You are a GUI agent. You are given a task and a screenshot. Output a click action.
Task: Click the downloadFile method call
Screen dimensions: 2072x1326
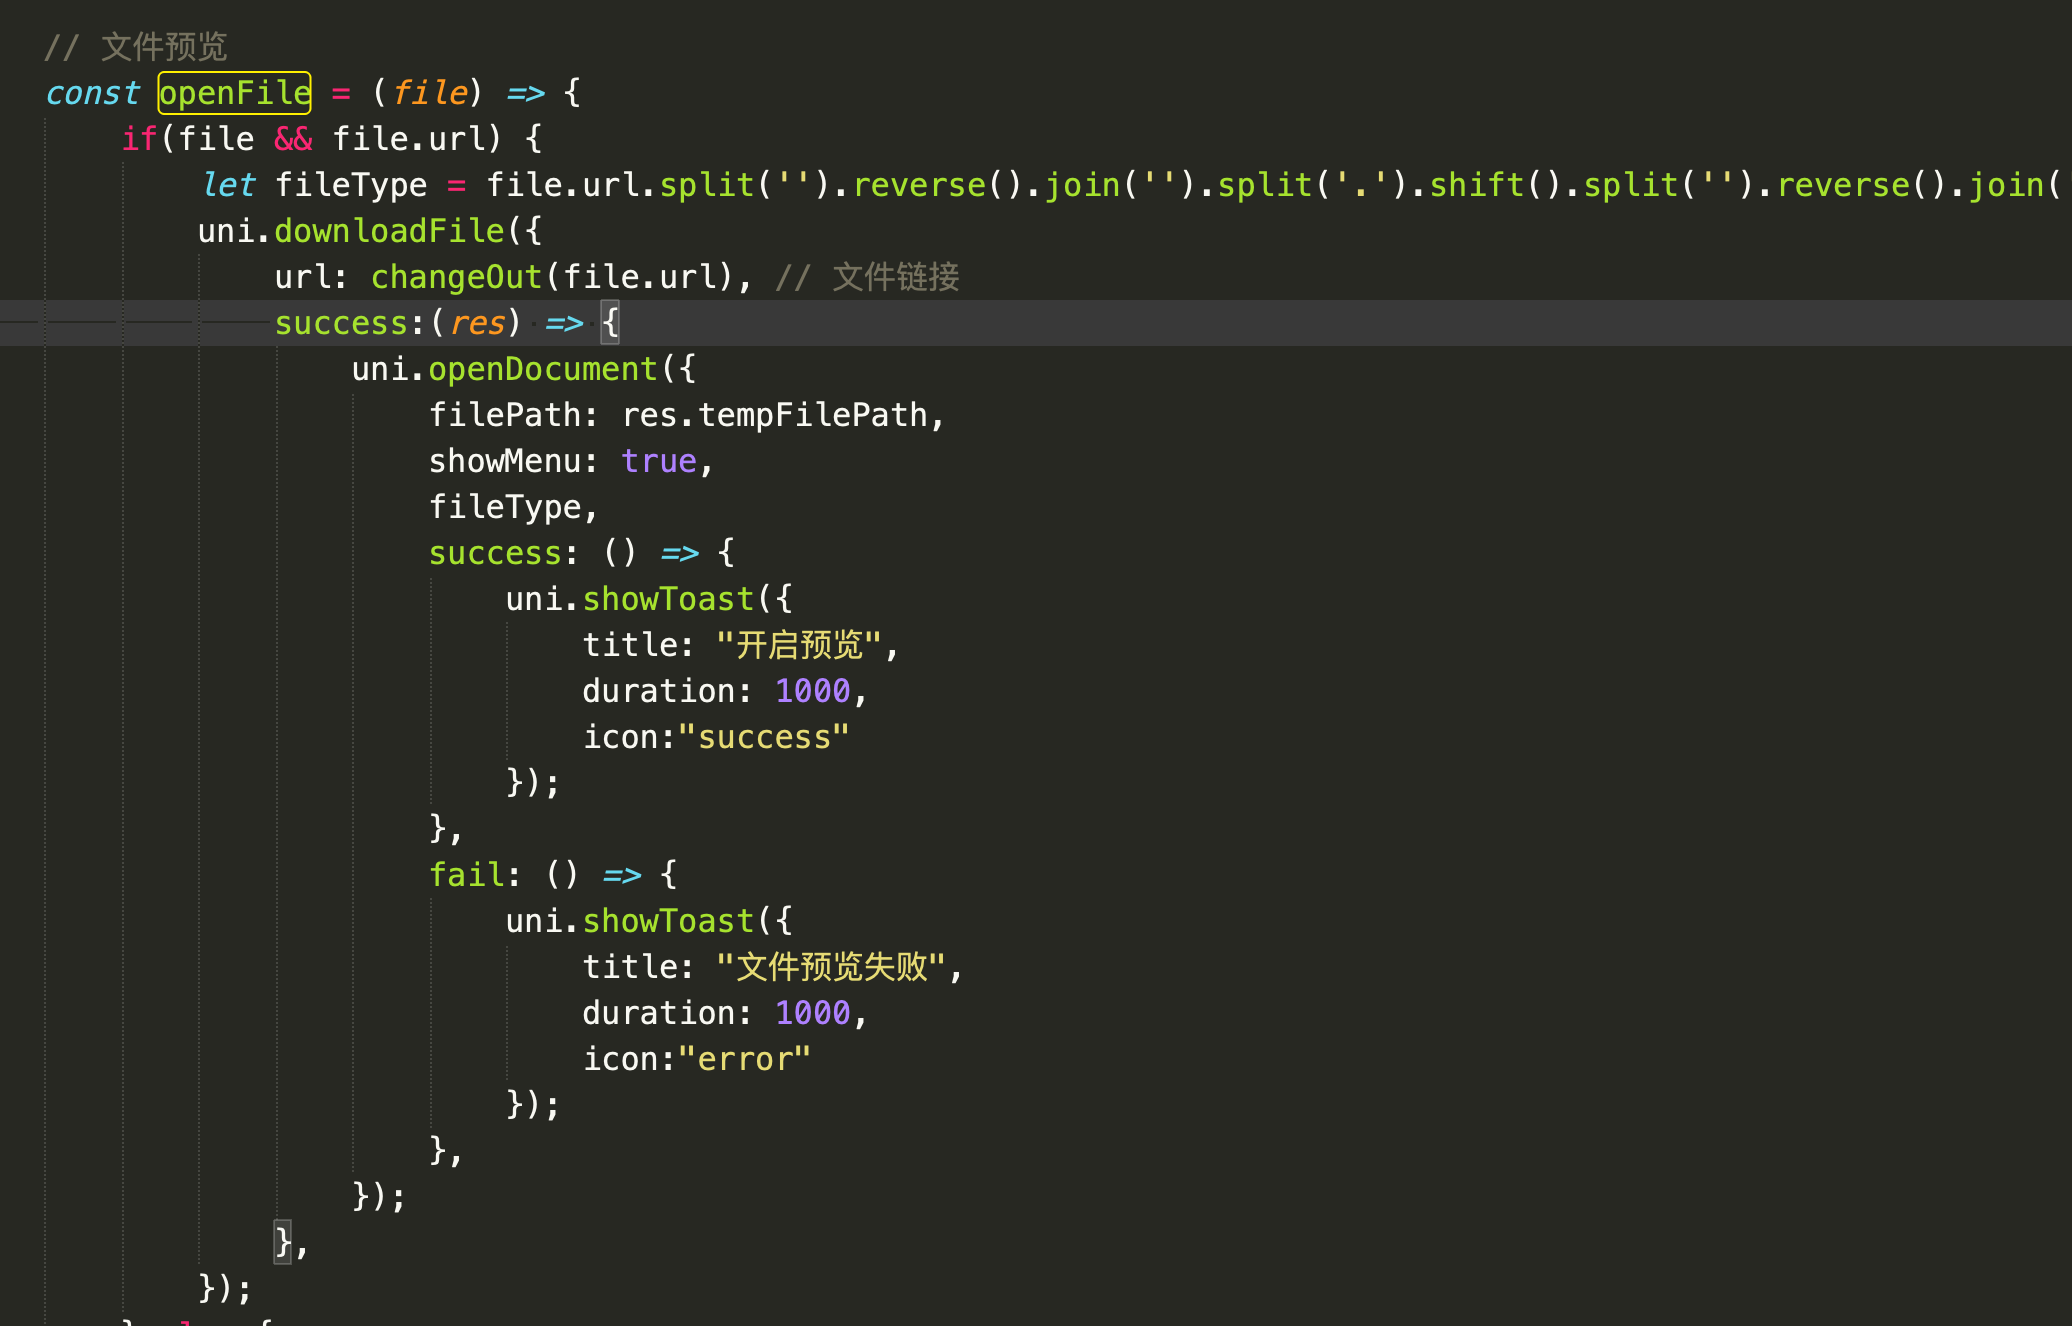click(x=389, y=231)
